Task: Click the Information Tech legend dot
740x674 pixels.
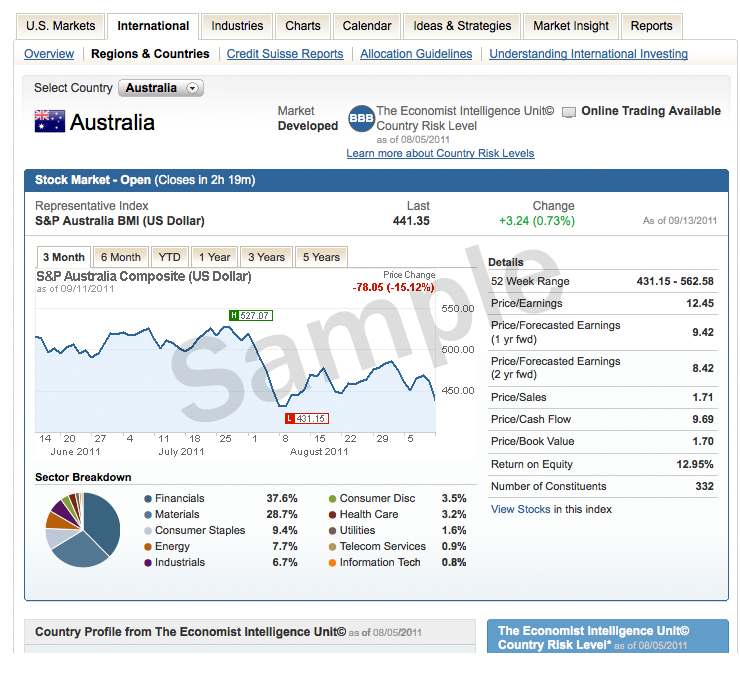Action: pyautogui.click(x=332, y=563)
